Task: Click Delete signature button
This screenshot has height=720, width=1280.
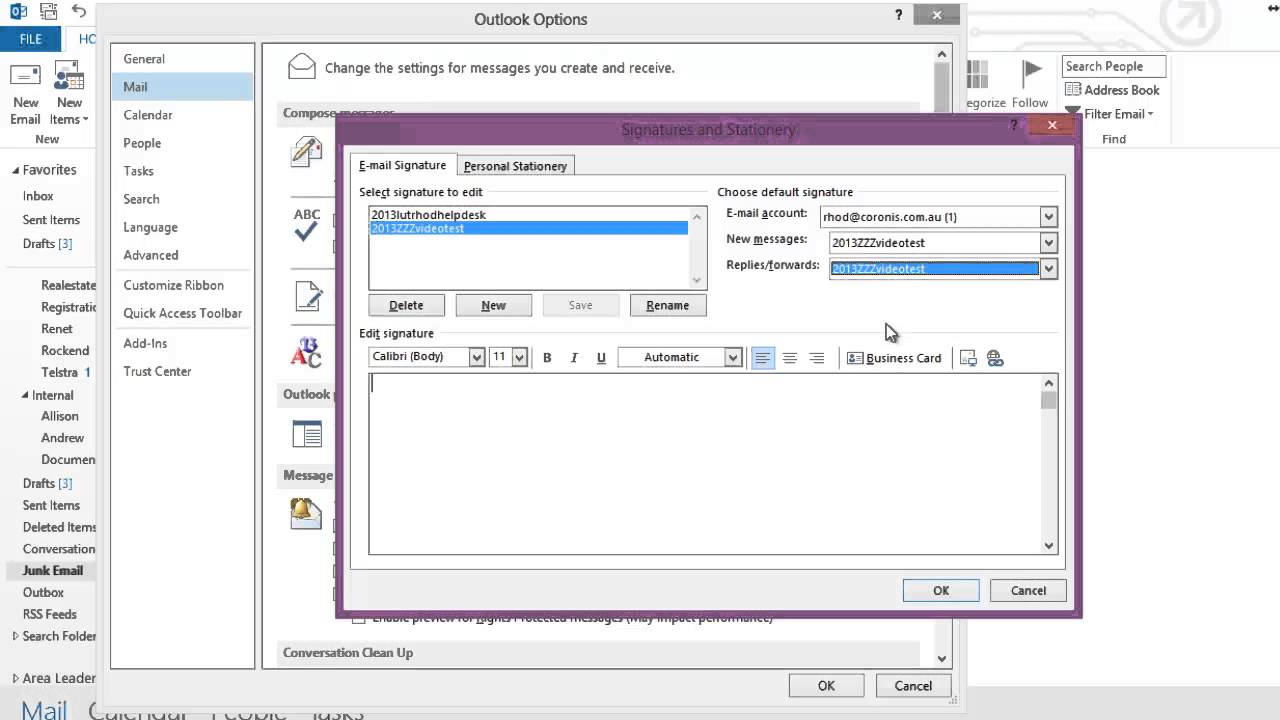Action: (x=406, y=305)
